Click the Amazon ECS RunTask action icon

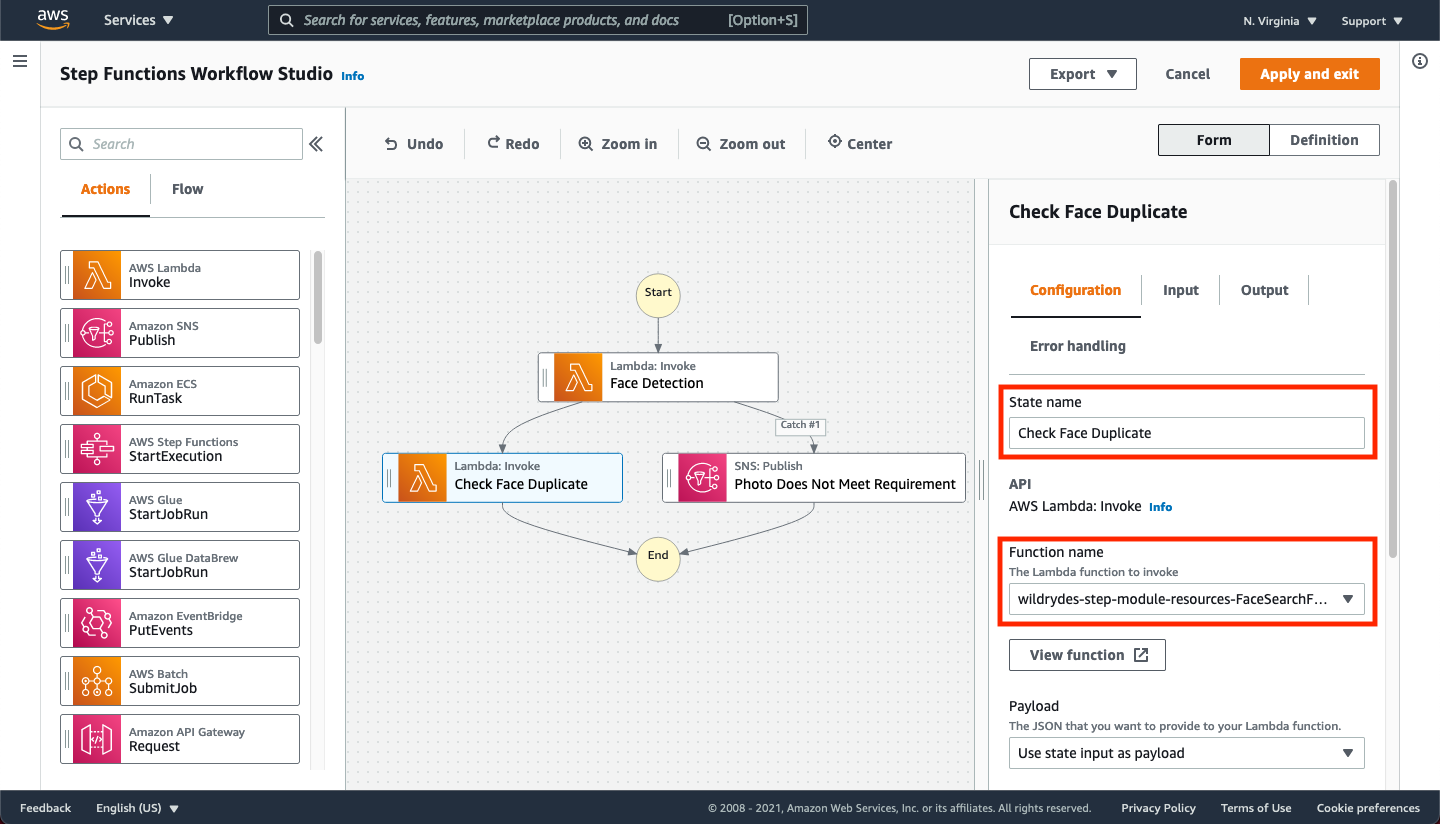click(97, 391)
